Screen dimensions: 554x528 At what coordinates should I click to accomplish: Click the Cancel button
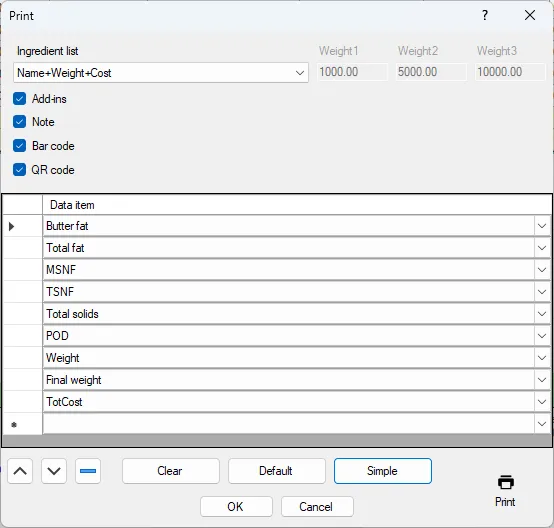(x=317, y=506)
